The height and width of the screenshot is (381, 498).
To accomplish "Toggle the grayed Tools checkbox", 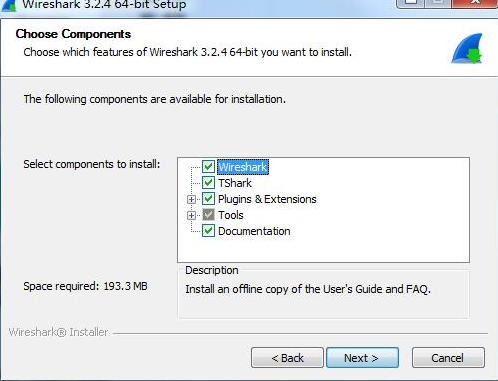I will coord(208,214).
